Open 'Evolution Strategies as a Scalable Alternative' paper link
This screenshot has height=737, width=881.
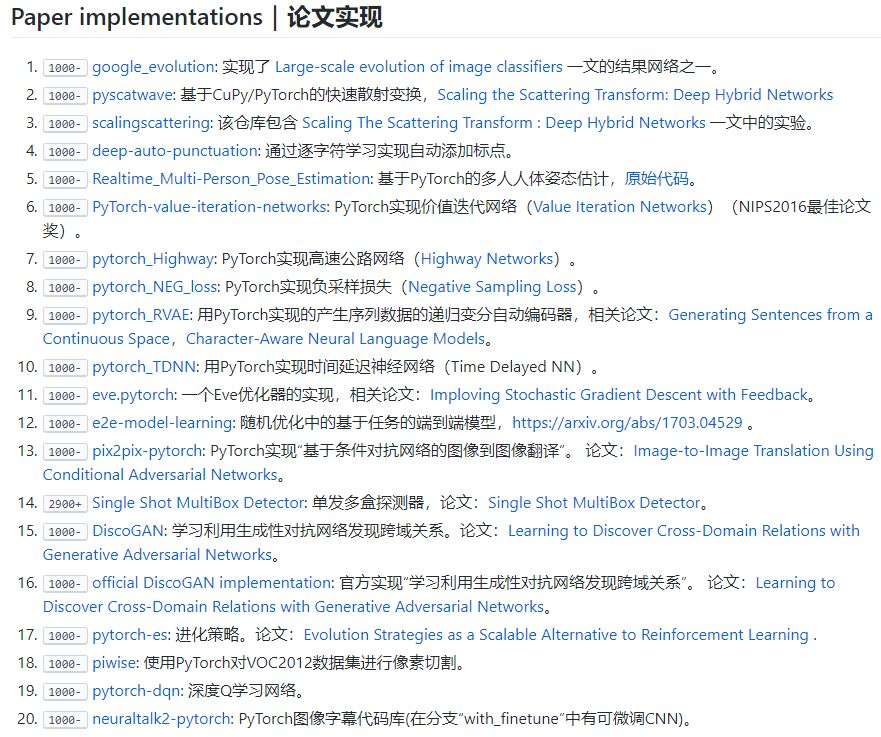(556, 635)
